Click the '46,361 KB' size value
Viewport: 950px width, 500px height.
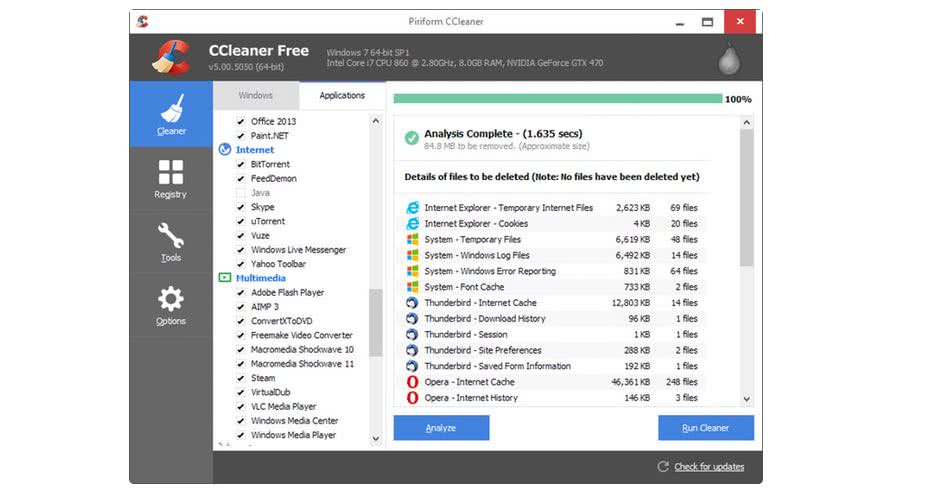coord(631,382)
